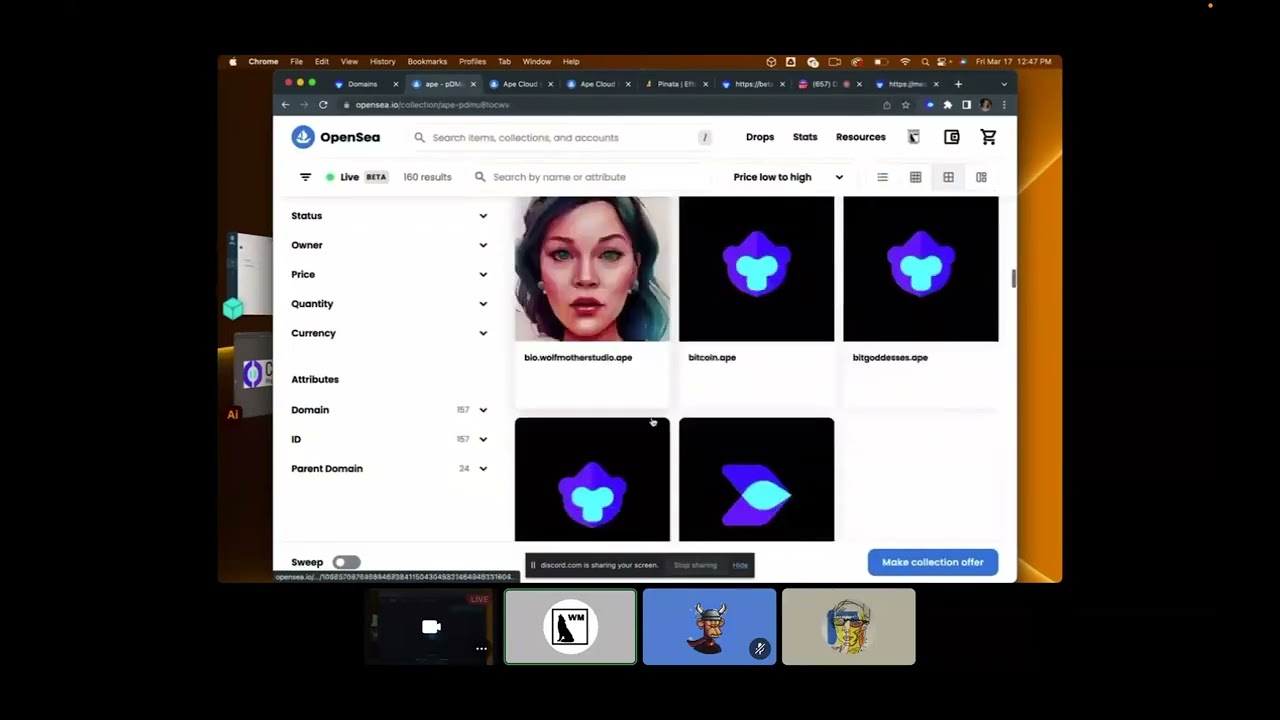Open the Resources link
Image resolution: width=1280 pixels, height=720 pixels.
pos(861,137)
